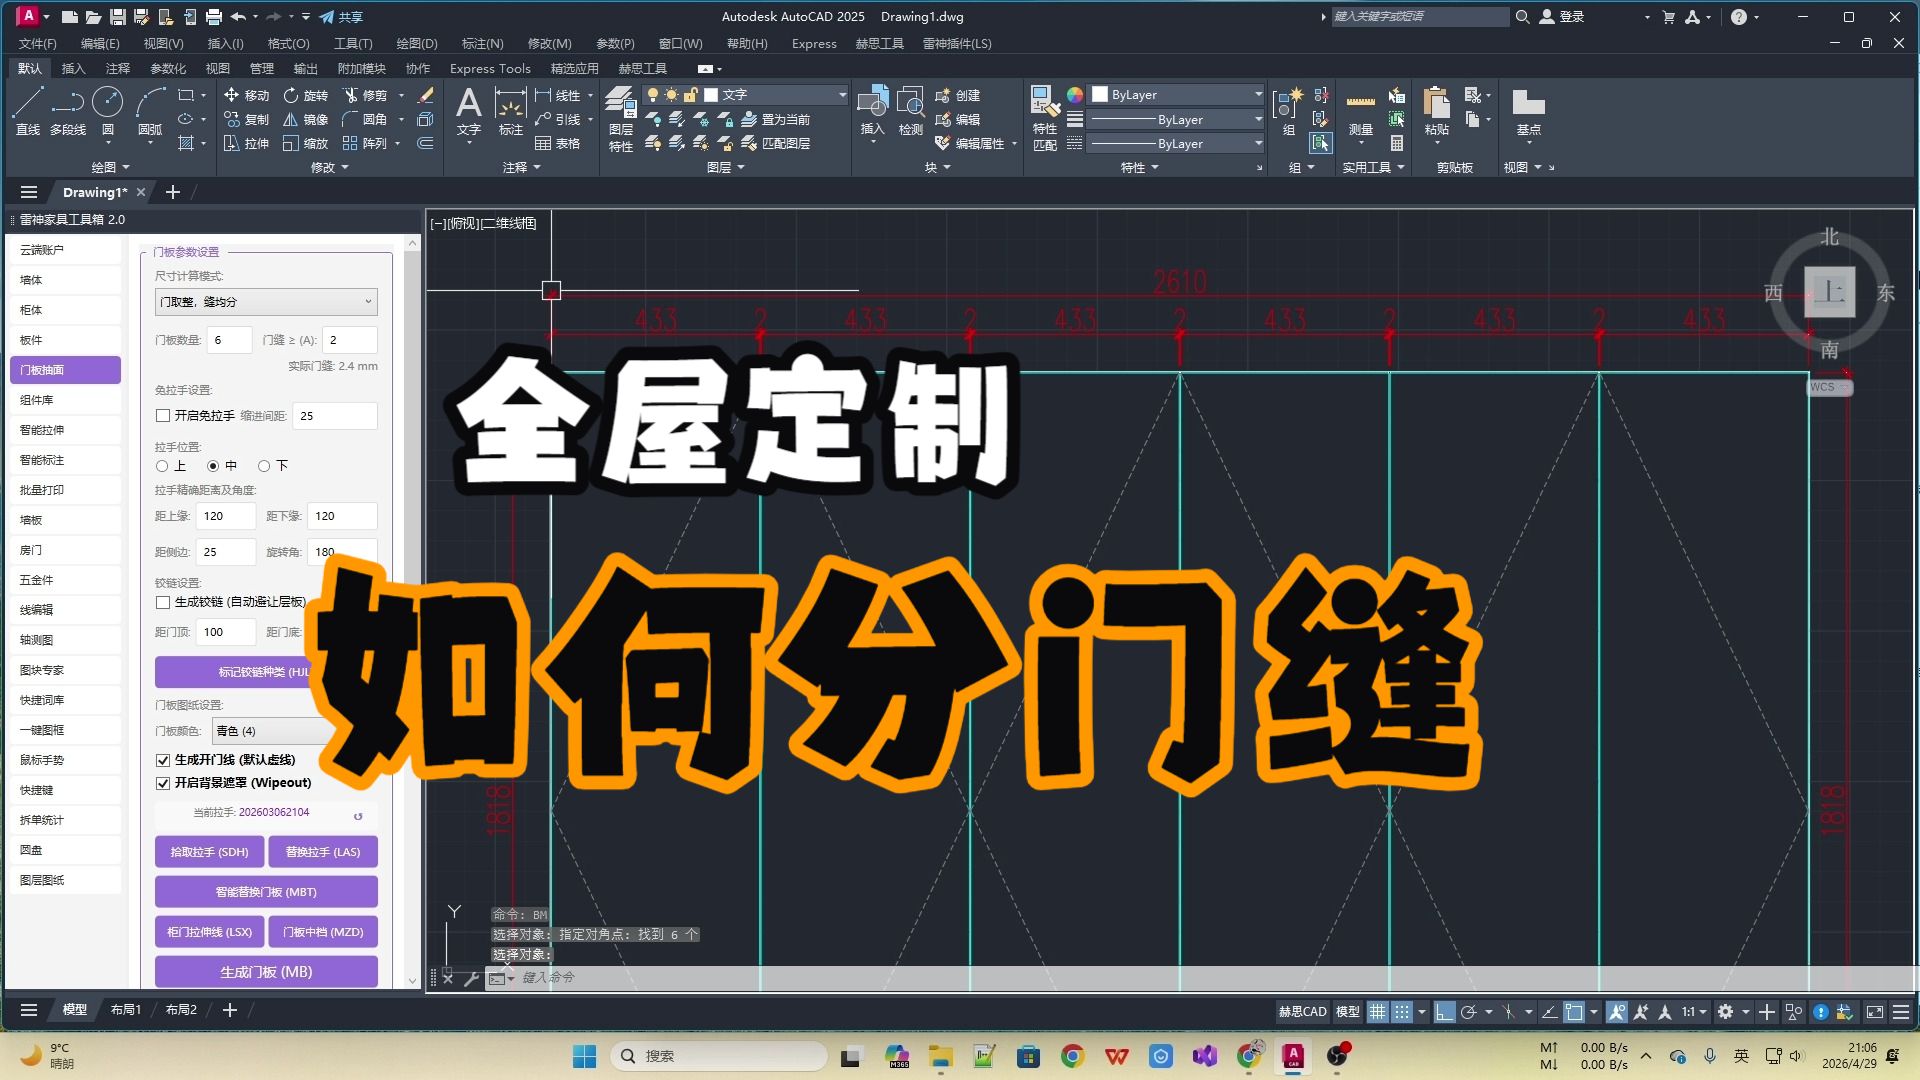Click the Plot/Print icon in quick access toolbar
Viewport: 1920px width, 1080px height.
(213, 17)
